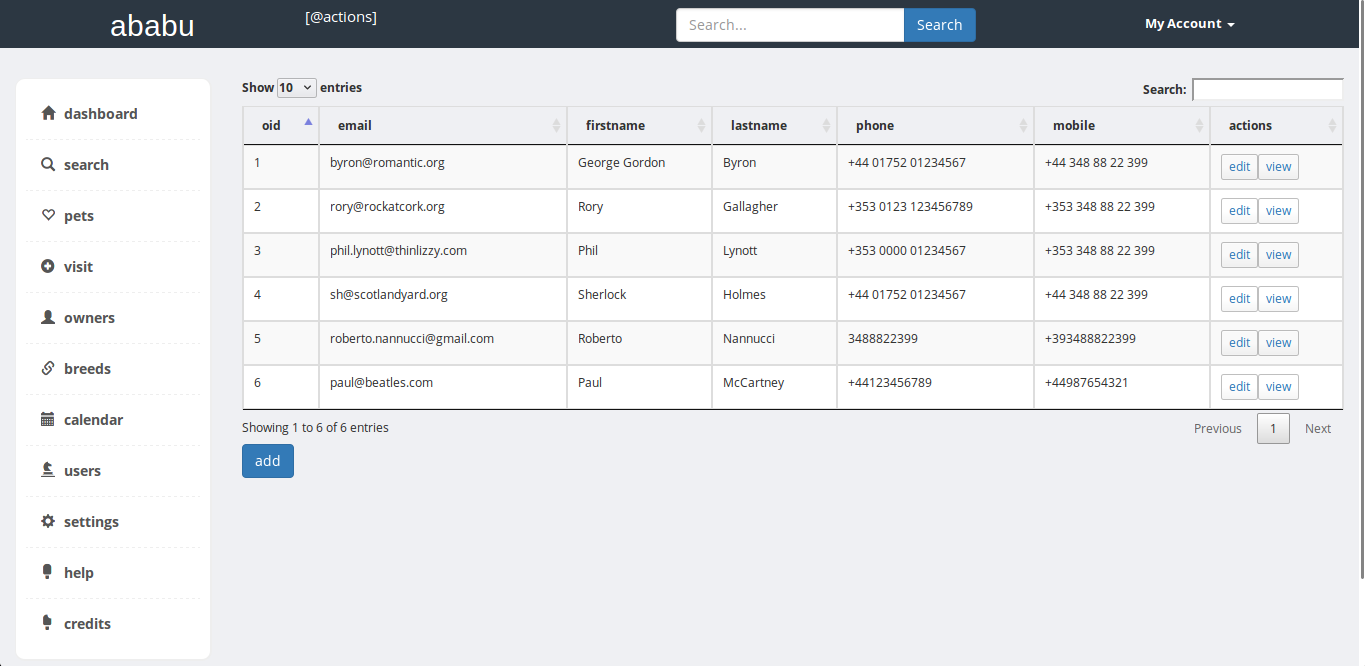Screen dimensions: 1365x666
Task: Click the page vertical scrollbar
Action: [x=1361, y=290]
